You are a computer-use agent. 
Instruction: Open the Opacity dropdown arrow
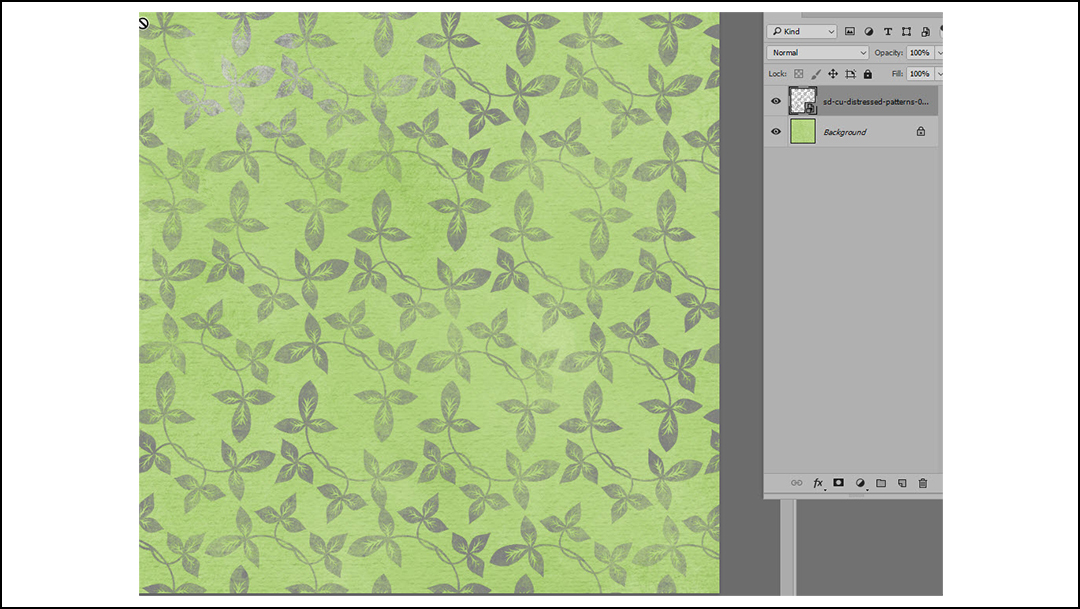click(937, 52)
